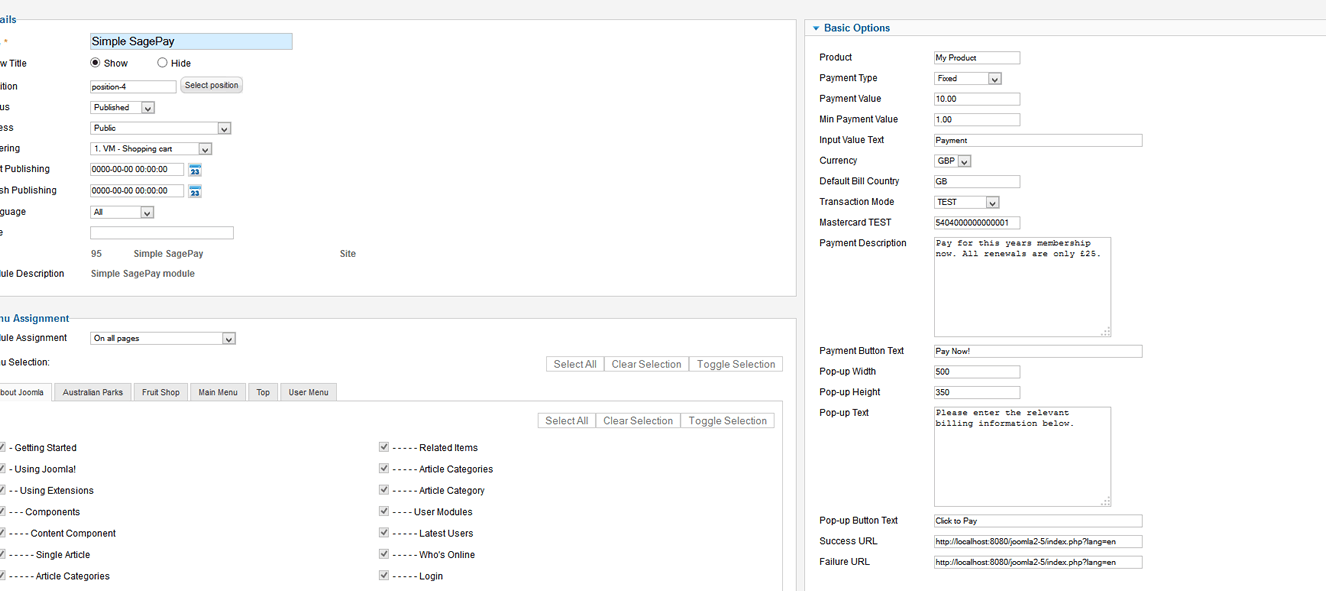Click the Min Payment Value field

point(977,120)
